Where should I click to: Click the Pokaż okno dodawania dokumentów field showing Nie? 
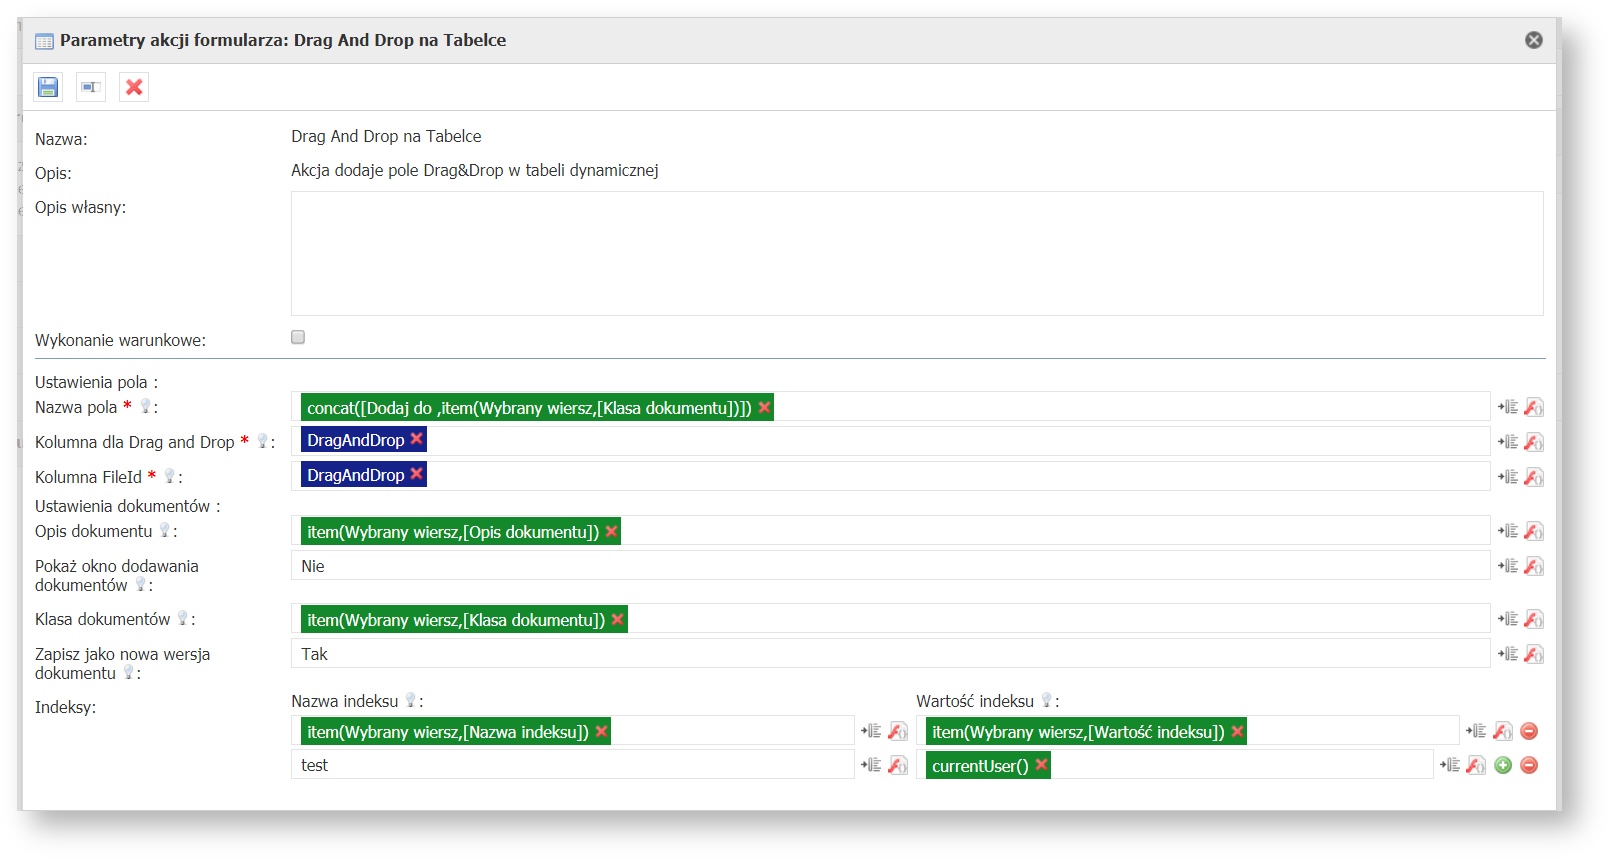(890, 566)
